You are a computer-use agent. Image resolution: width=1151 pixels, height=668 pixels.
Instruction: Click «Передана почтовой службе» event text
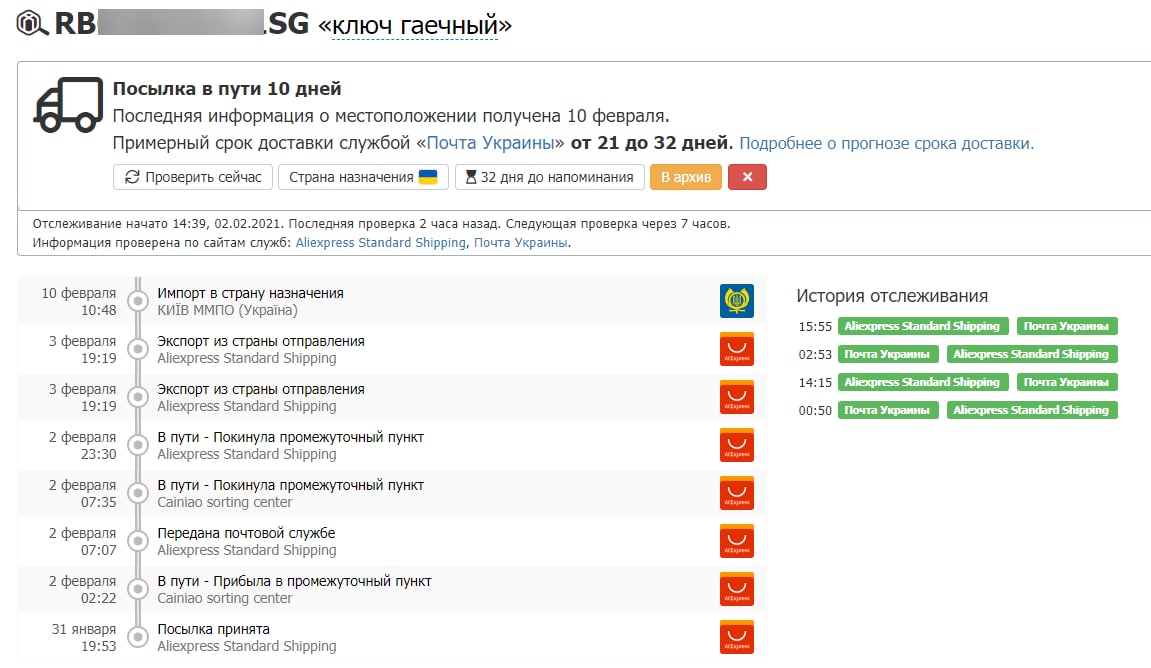[x=246, y=533]
